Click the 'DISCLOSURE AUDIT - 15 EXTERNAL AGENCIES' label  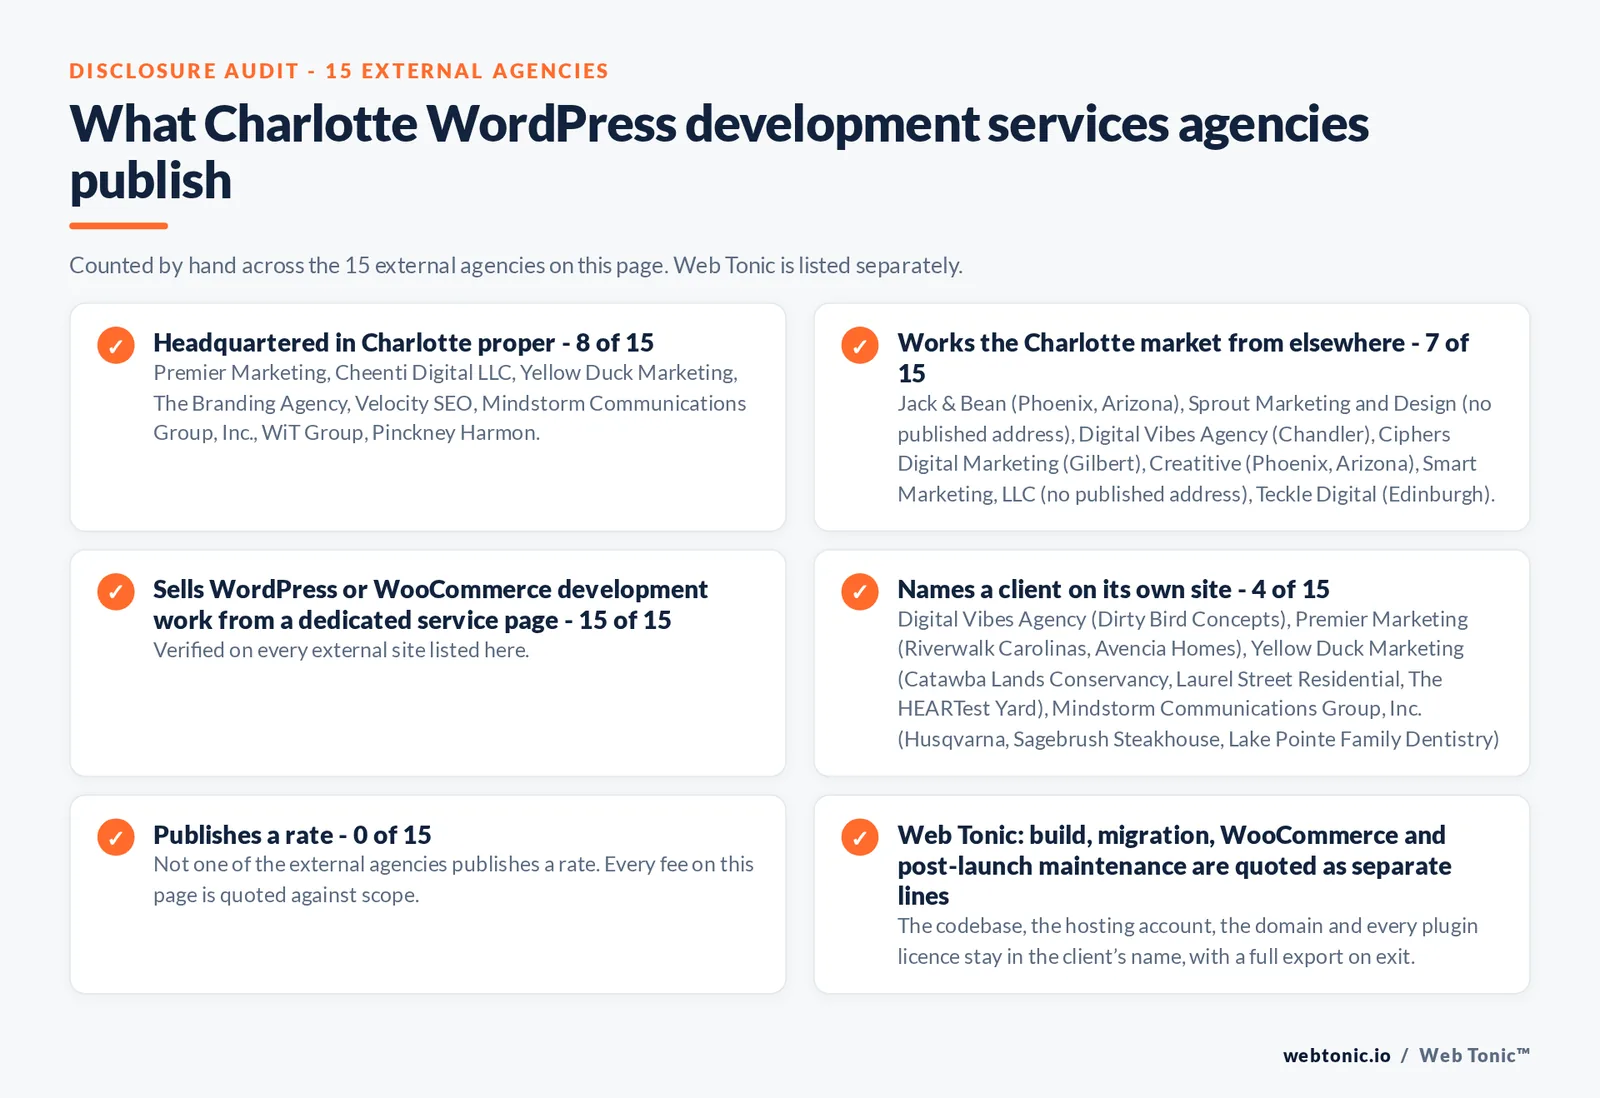[339, 71]
